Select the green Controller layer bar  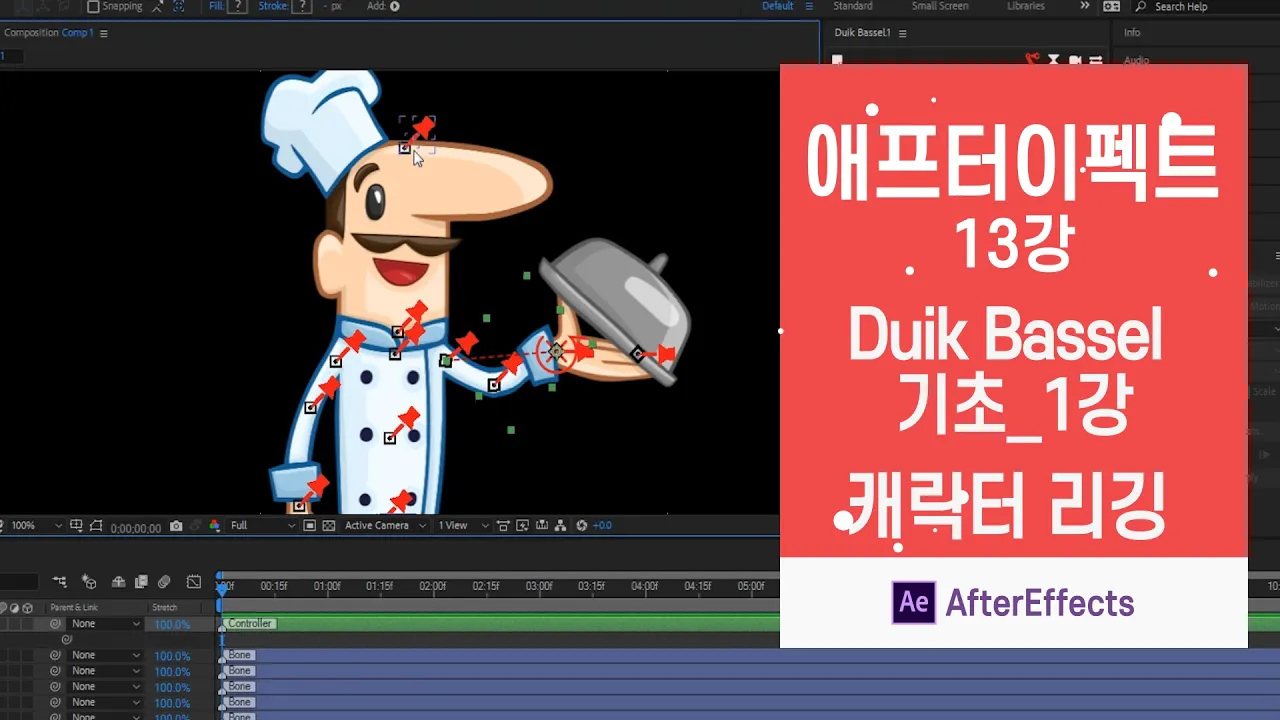click(x=500, y=624)
